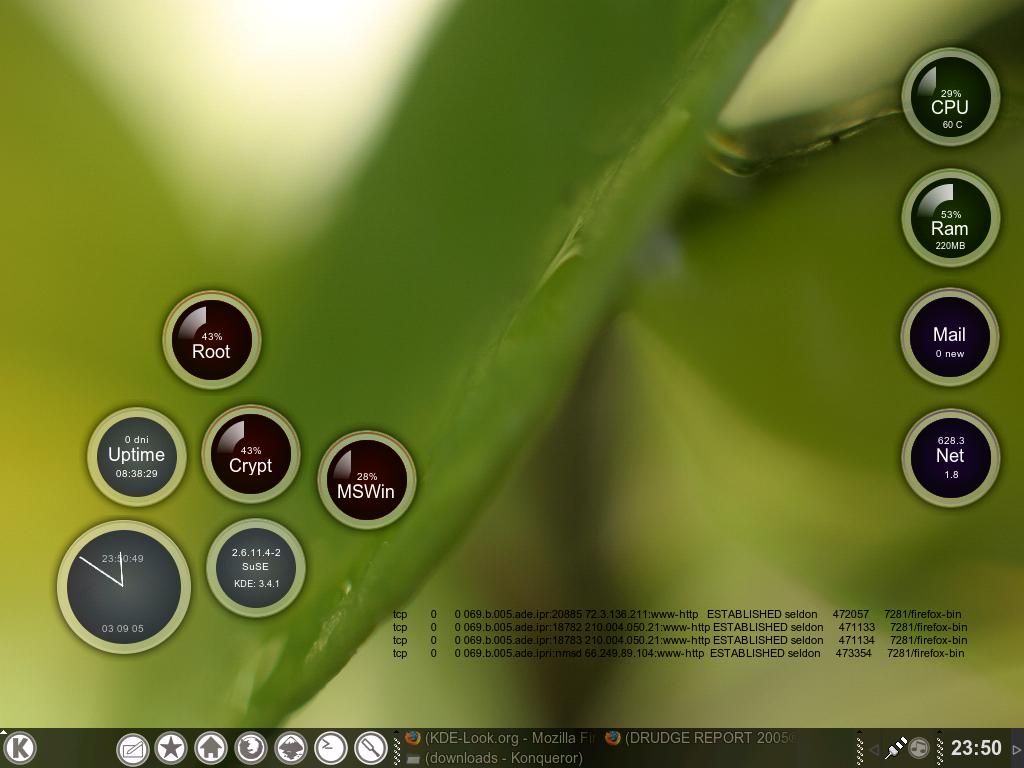This screenshot has width=1024, height=768.
Task: Click the 220MB Ram usage text
Action: point(950,246)
